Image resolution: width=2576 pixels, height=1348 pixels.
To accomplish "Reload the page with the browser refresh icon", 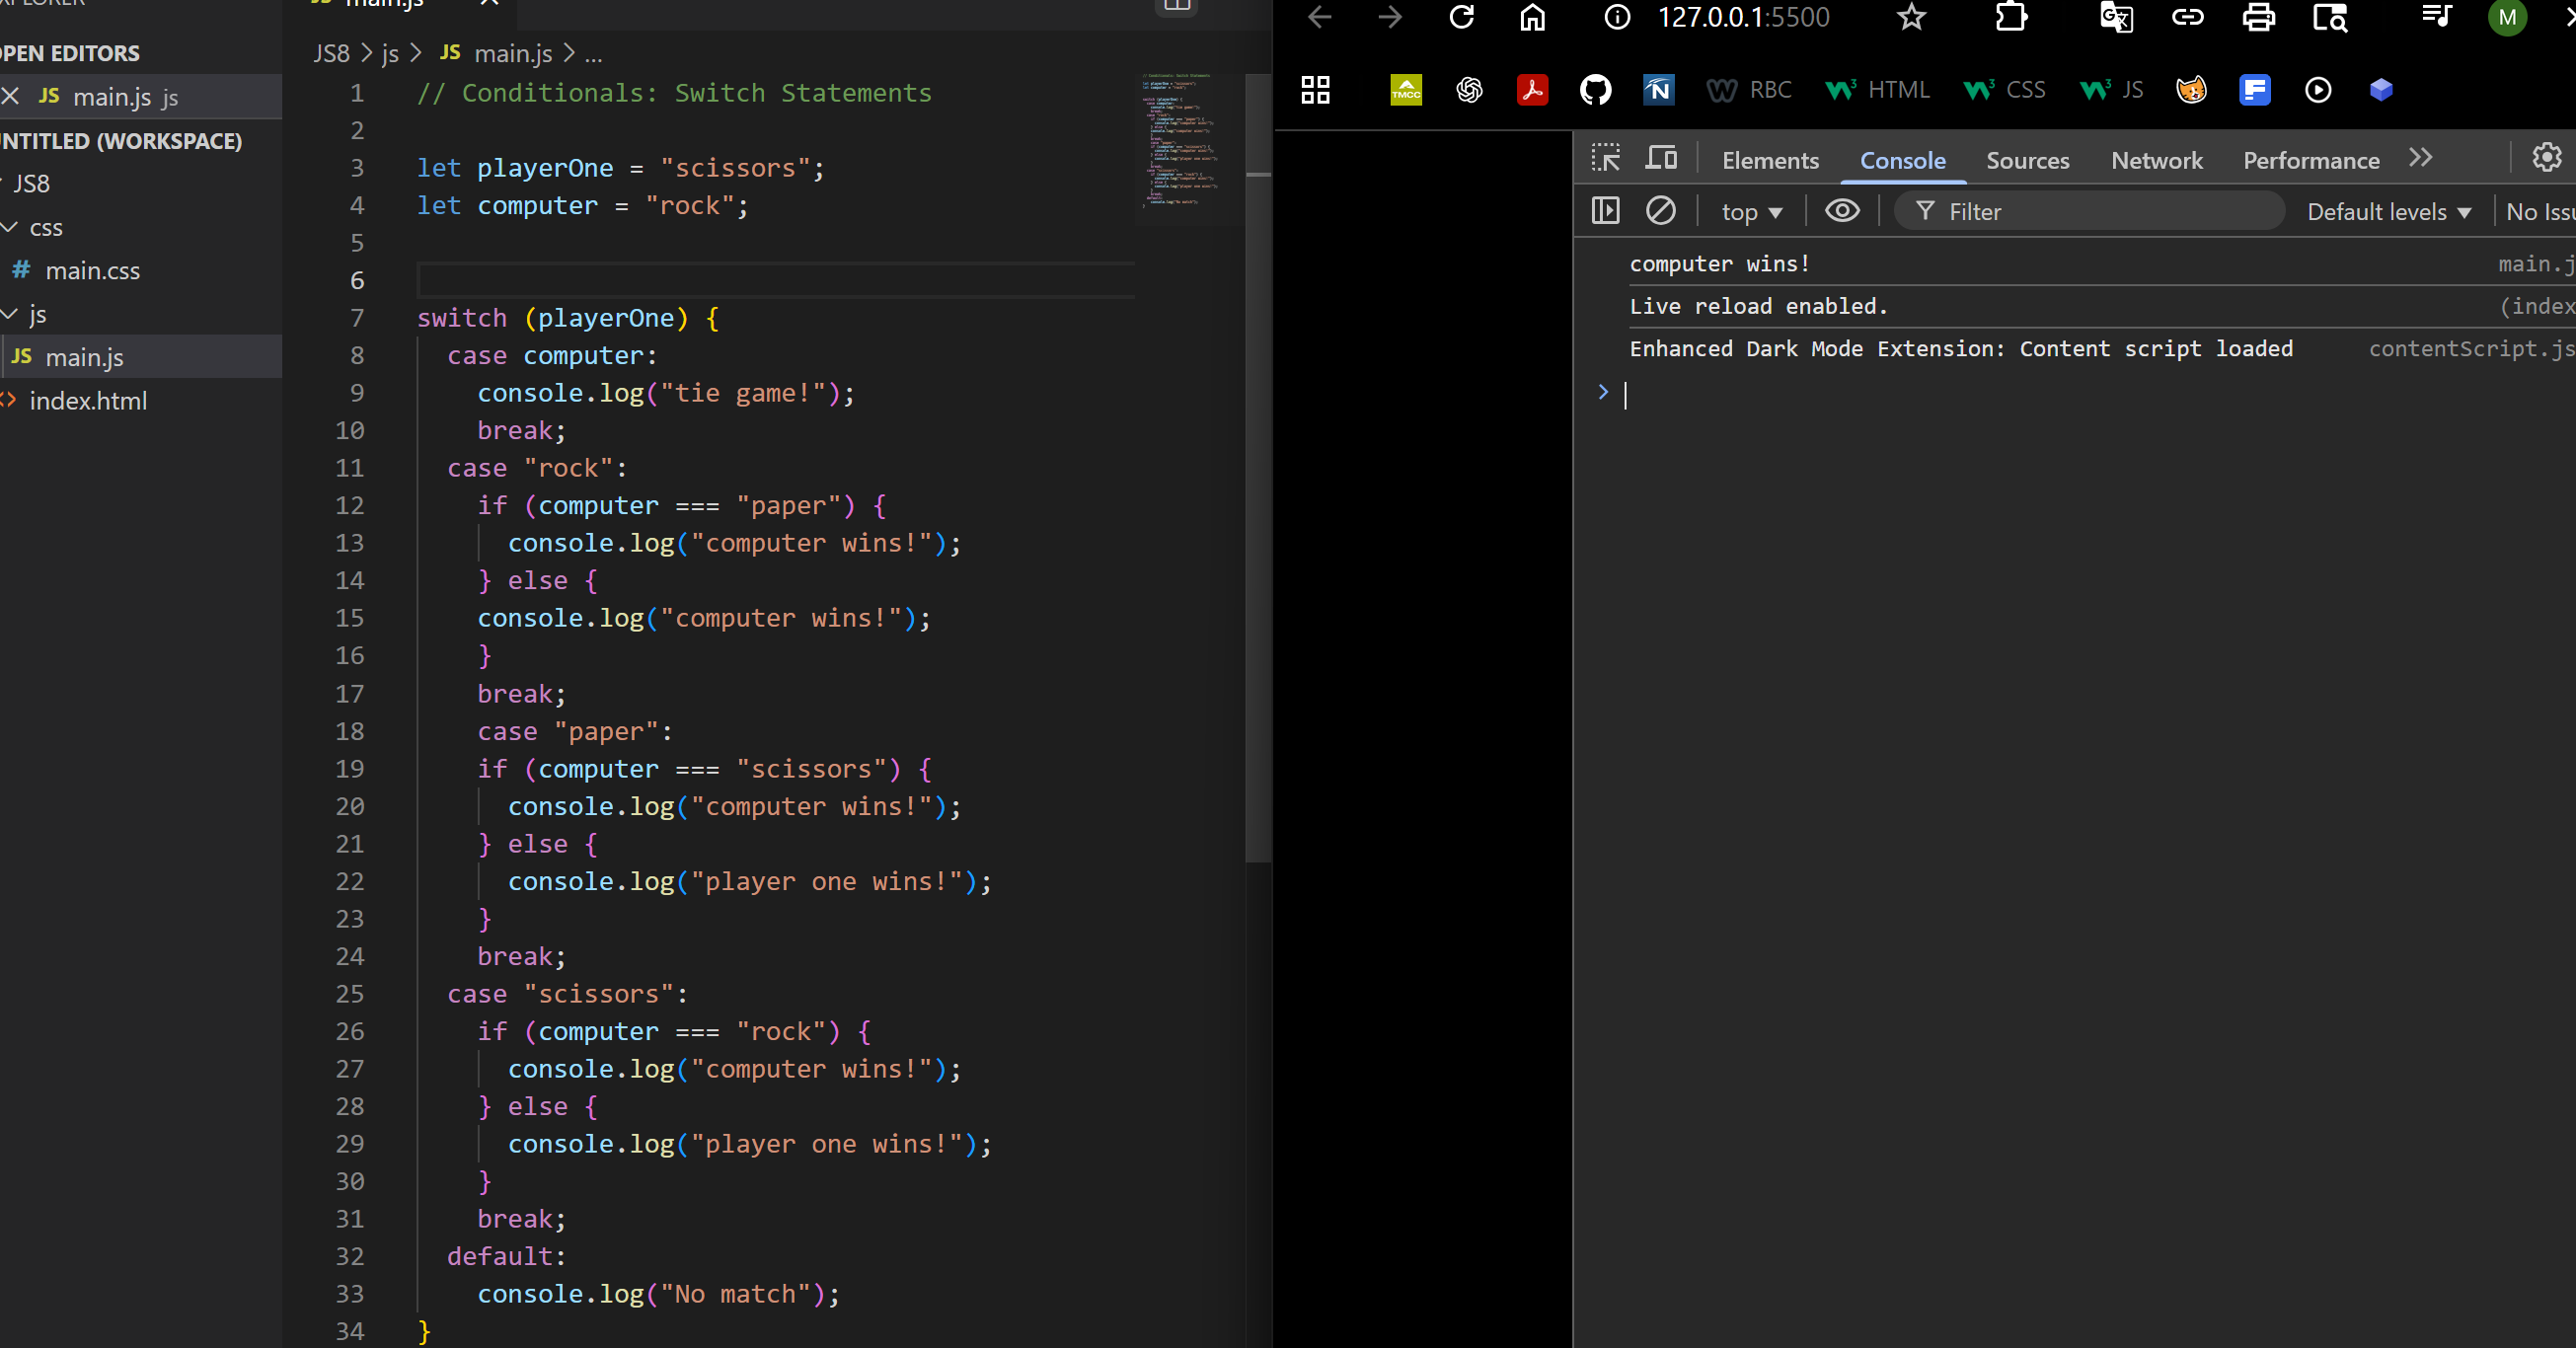I will [1461, 17].
